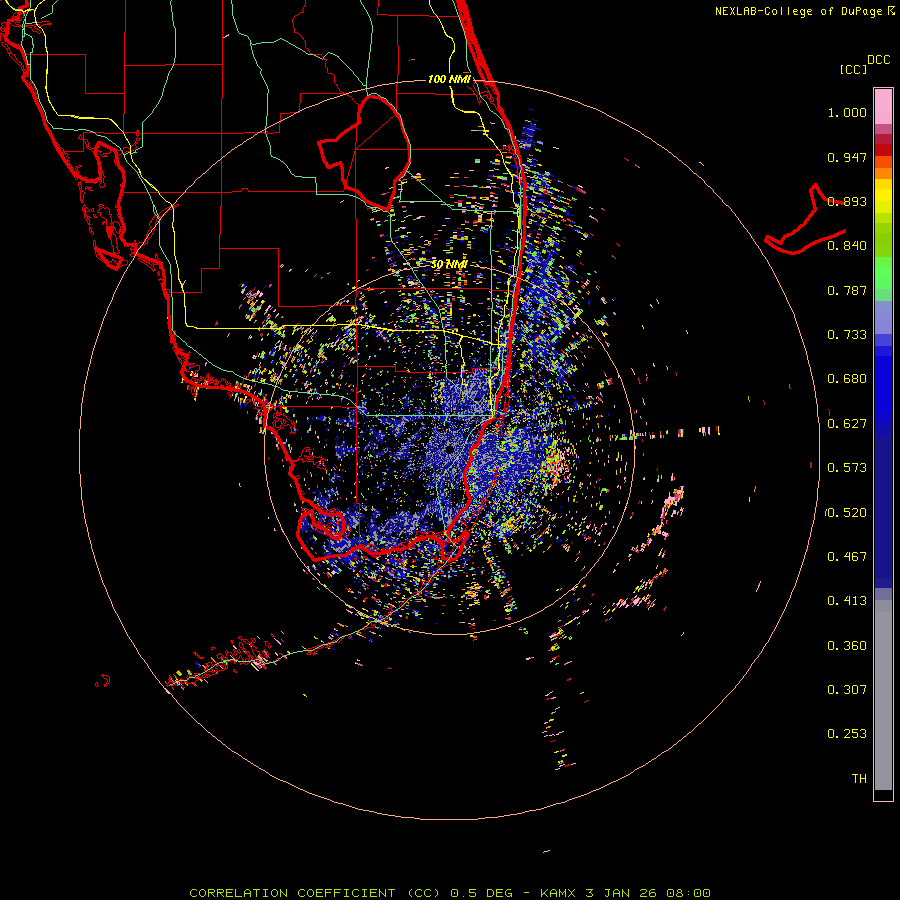Select the 0.467 scale value

(847, 557)
